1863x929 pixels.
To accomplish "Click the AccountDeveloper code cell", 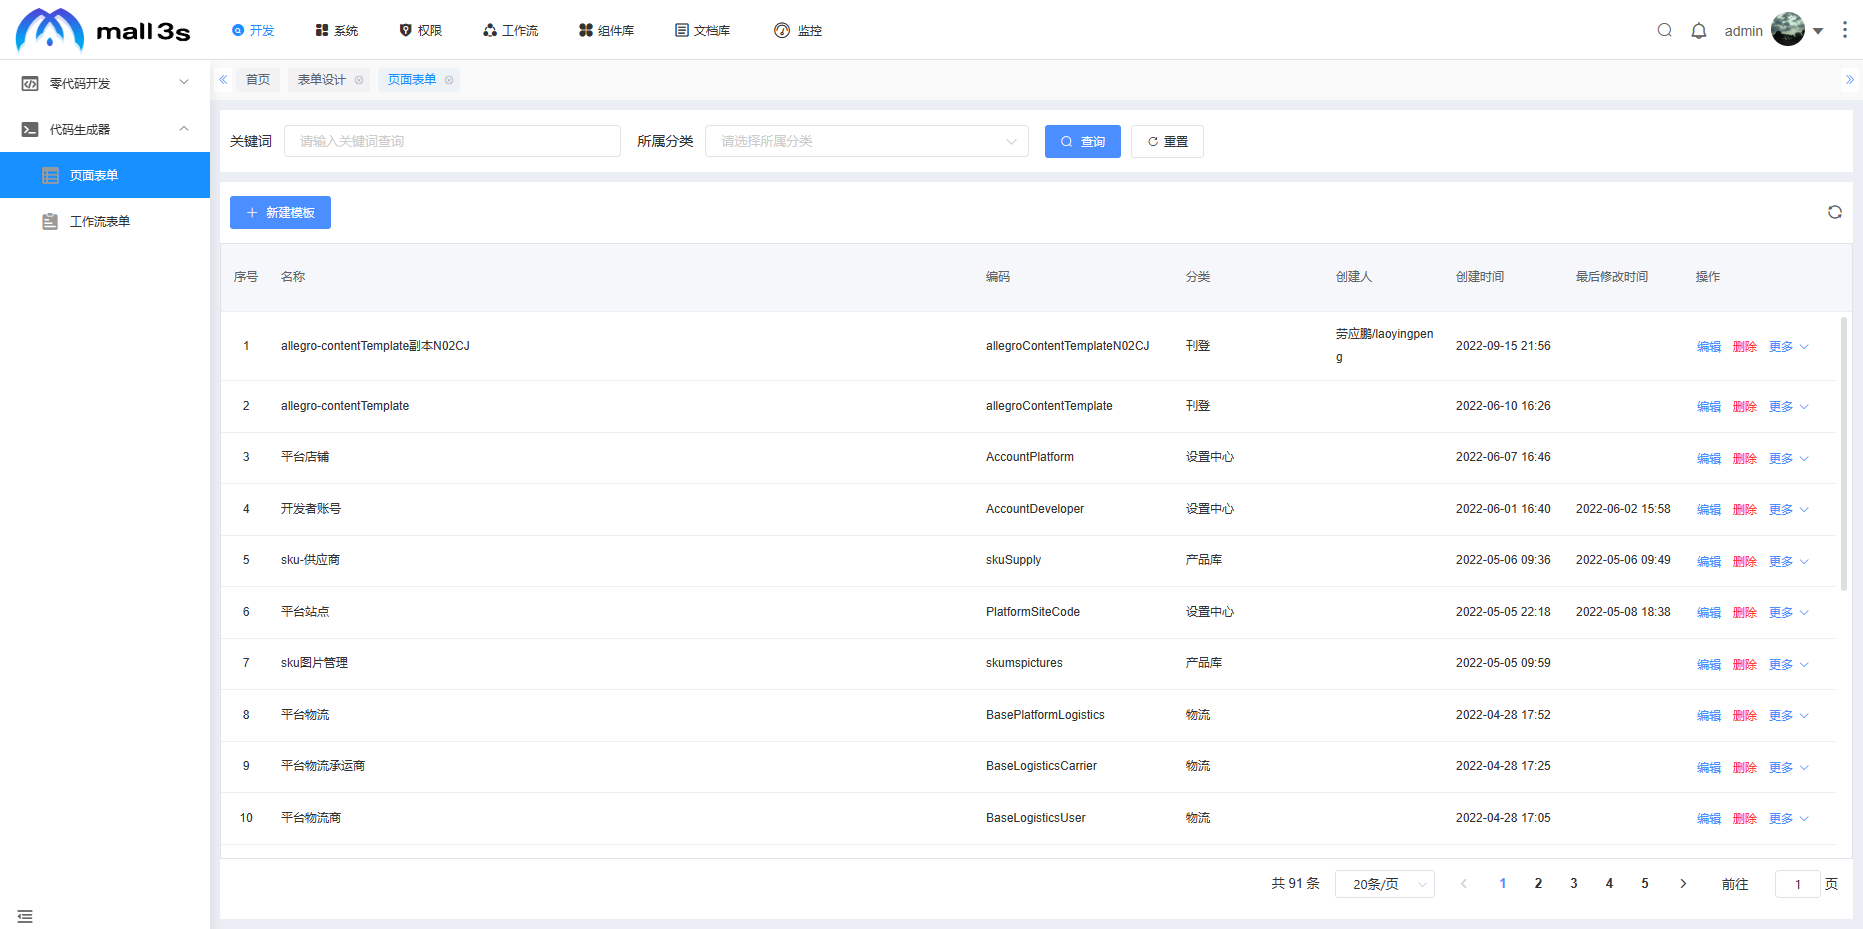I will click(x=1035, y=509).
